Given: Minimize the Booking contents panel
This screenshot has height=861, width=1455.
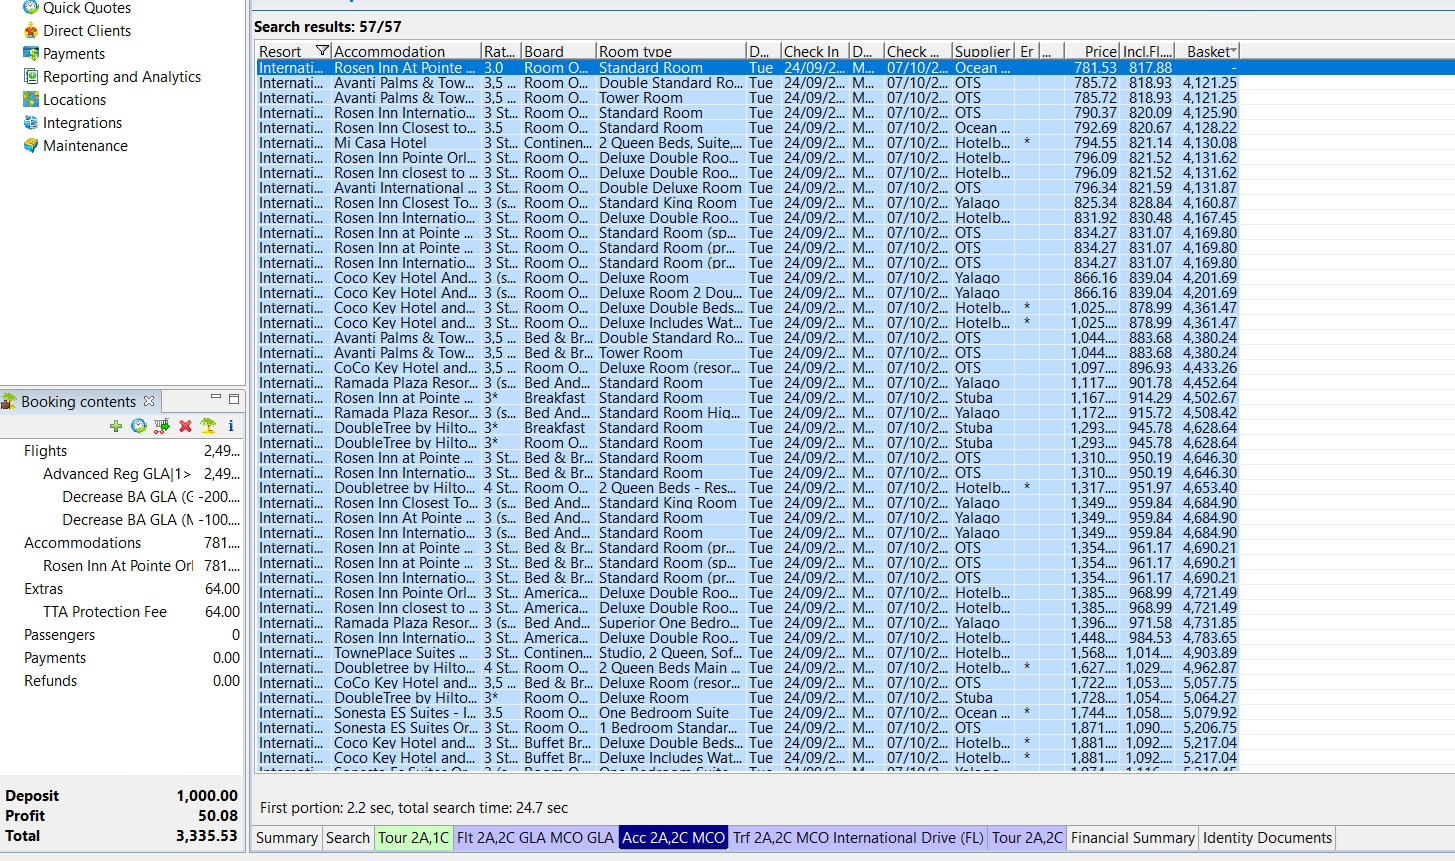Looking at the screenshot, I should point(215,398).
